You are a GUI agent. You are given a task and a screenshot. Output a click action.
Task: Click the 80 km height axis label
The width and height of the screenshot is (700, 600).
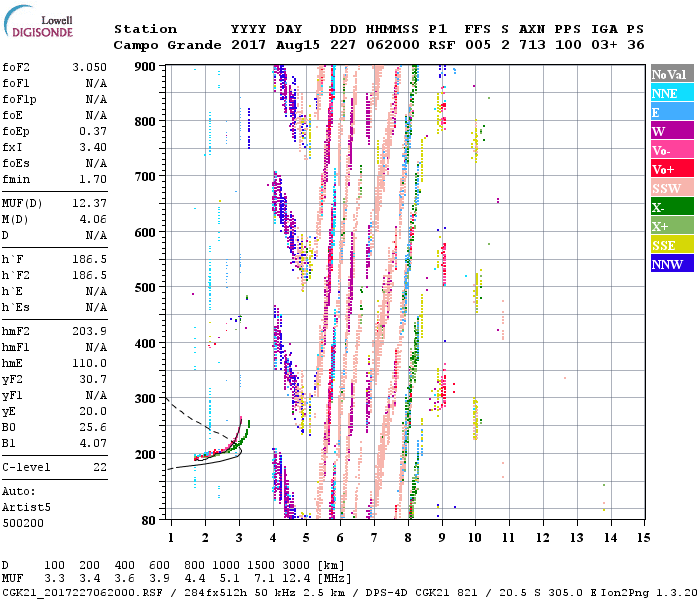tap(149, 521)
